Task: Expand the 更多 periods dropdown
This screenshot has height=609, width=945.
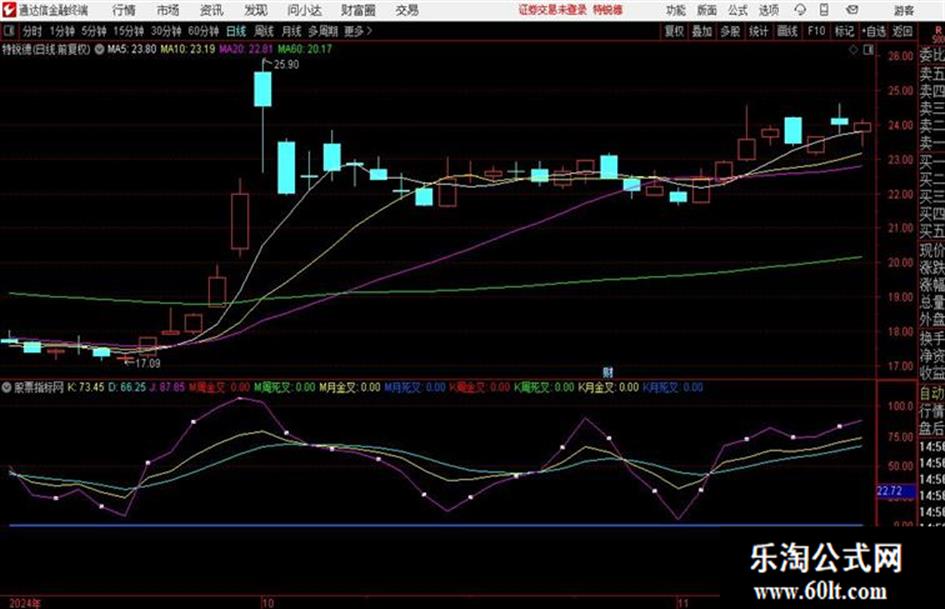Action: tap(358, 31)
